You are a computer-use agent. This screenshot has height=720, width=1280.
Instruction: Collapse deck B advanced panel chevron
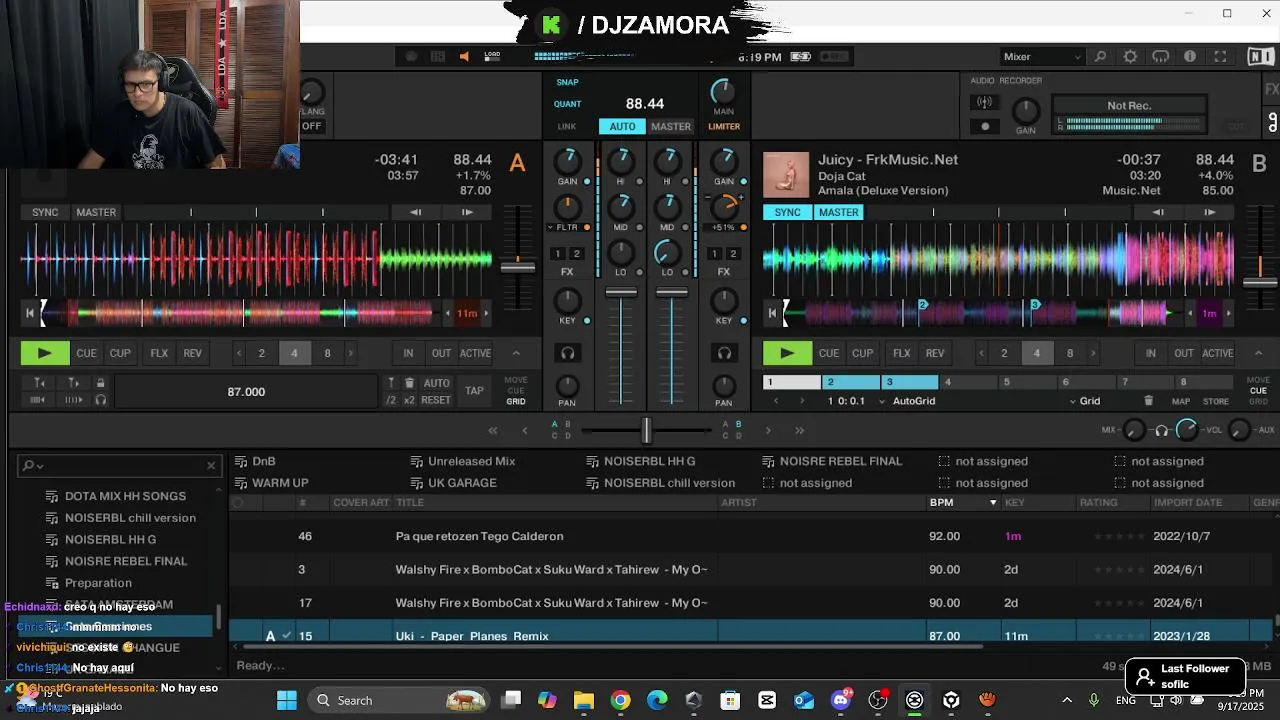pyautogui.click(x=1258, y=353)
